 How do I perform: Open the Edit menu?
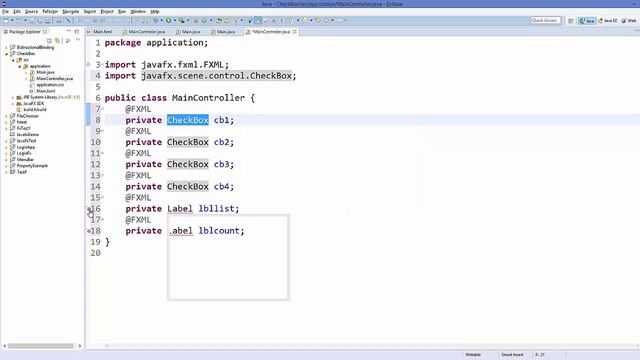point(17,11)
